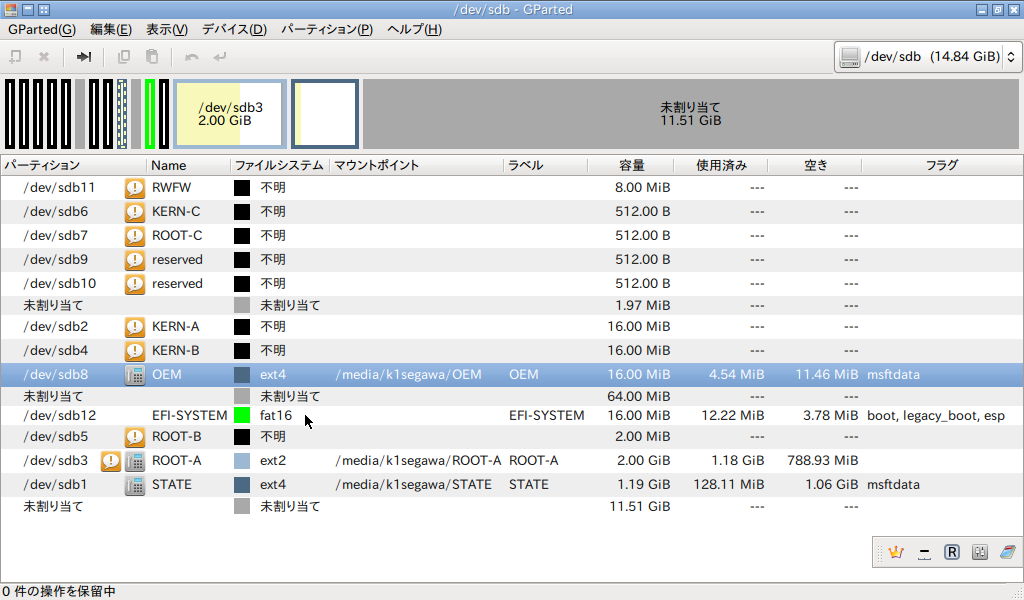1024x600 pixels.
Task: Sort by Name column header
Action: (x=188, y=165)
